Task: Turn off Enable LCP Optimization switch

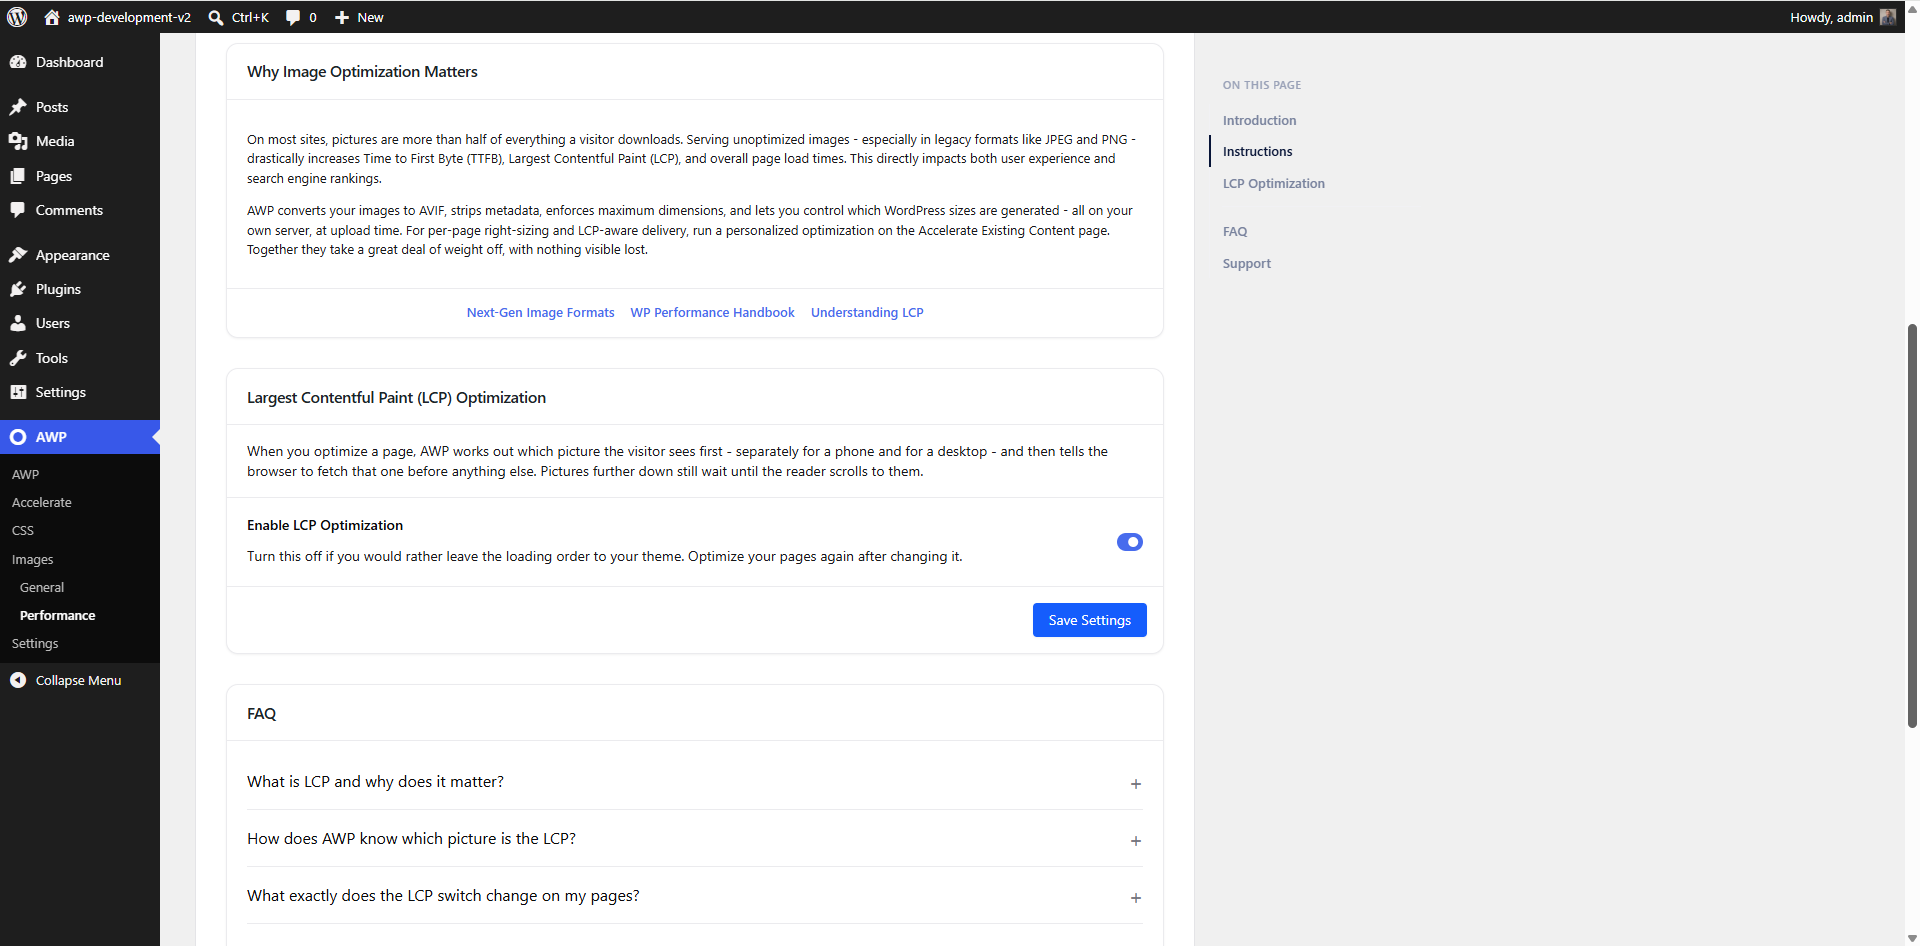Action: point(1130,542)
